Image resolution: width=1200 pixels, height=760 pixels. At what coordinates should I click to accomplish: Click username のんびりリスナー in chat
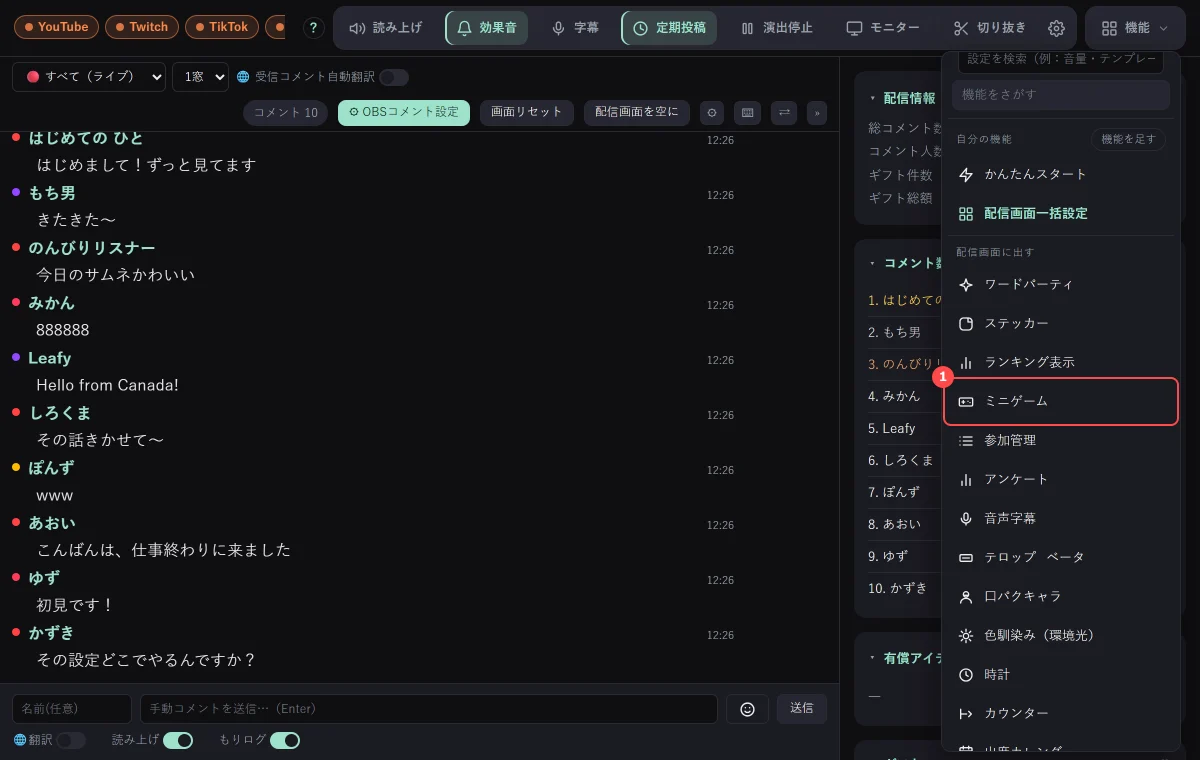click(x=92, y=248)
